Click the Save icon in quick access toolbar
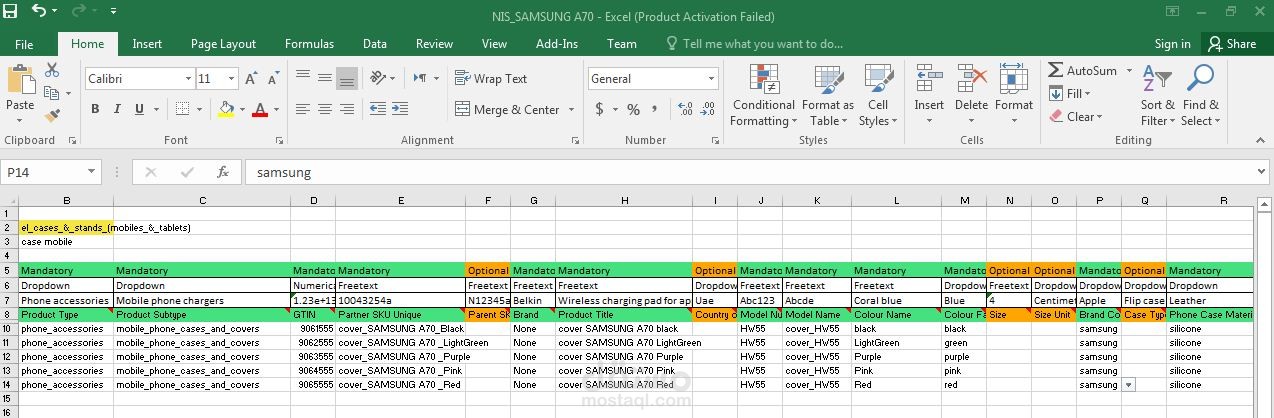The height and width of the screenshot is (418, 1274). coord(11,12)
